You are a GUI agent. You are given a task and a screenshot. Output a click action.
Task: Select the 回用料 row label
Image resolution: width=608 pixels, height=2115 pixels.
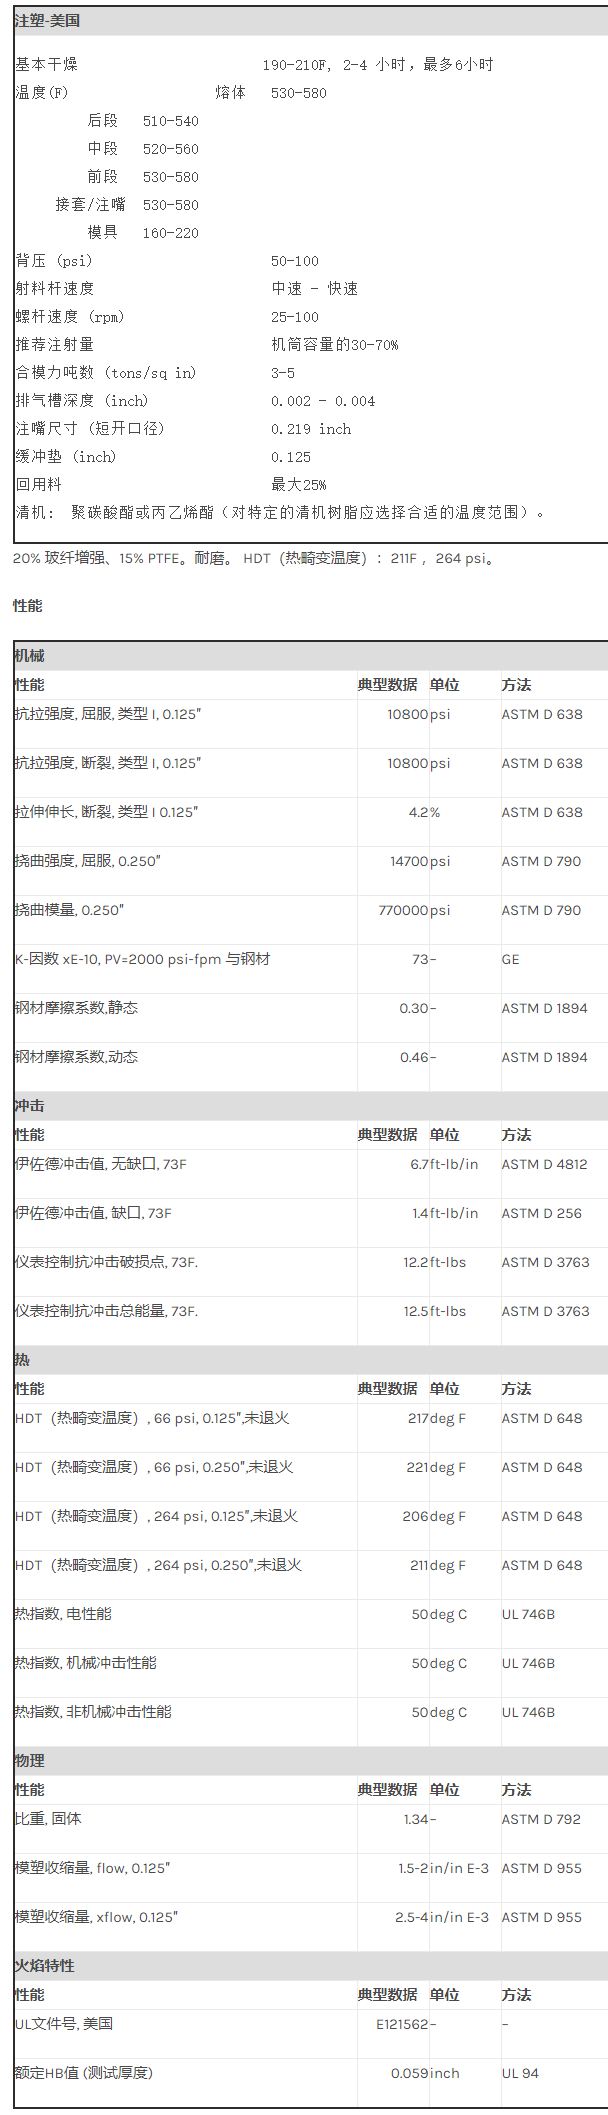(38, 485)
